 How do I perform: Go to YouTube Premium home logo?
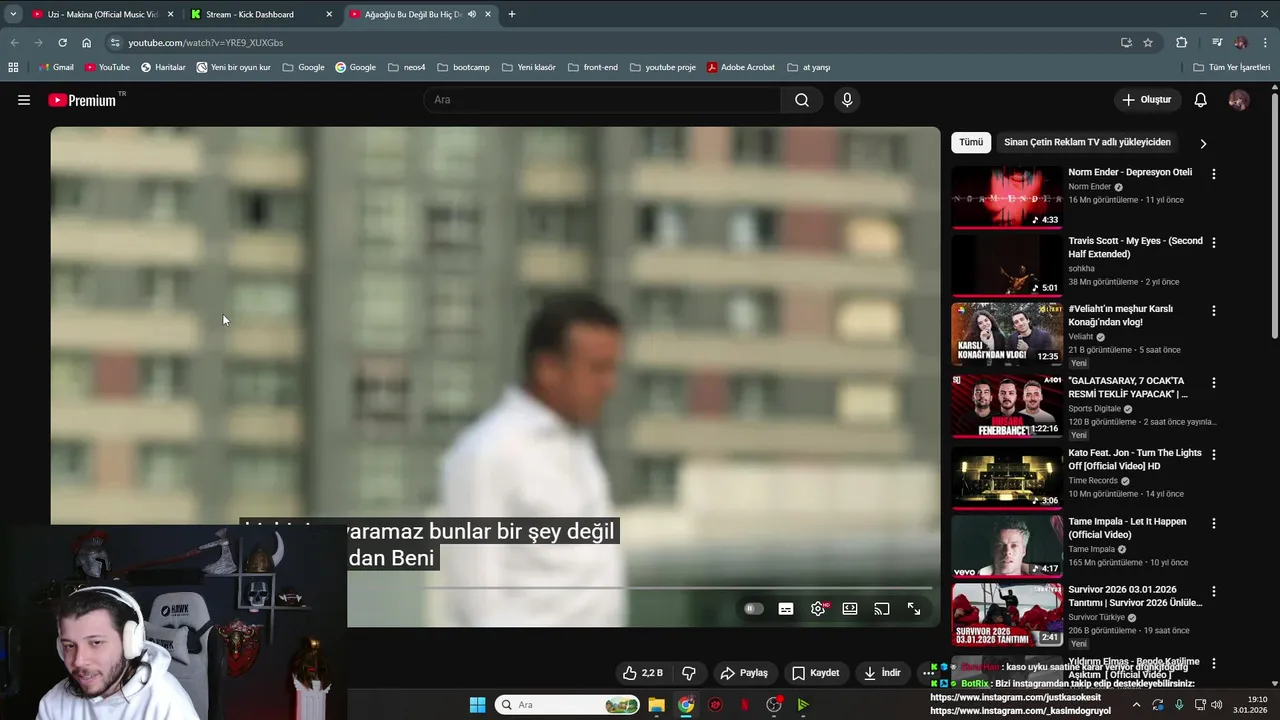(82, 100)
